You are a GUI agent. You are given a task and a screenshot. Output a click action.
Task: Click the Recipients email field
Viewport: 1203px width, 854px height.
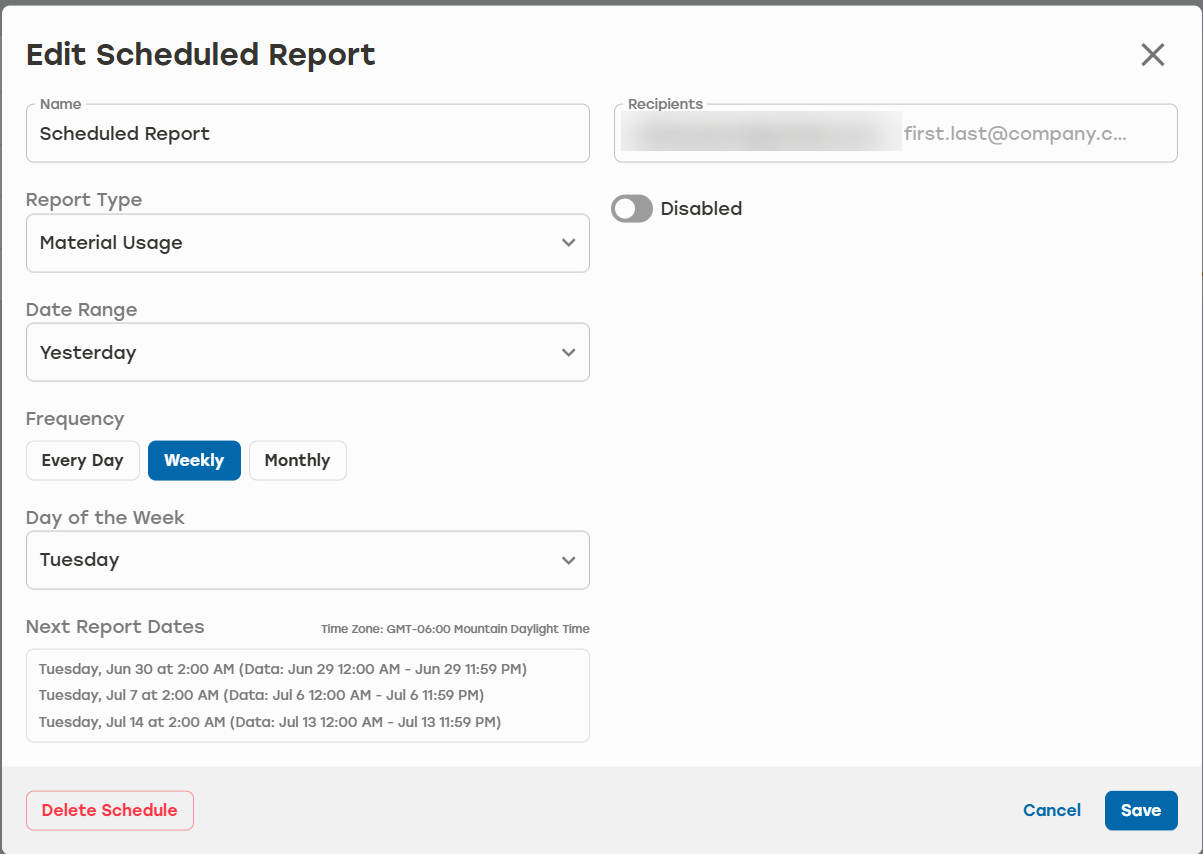(896, 133)
